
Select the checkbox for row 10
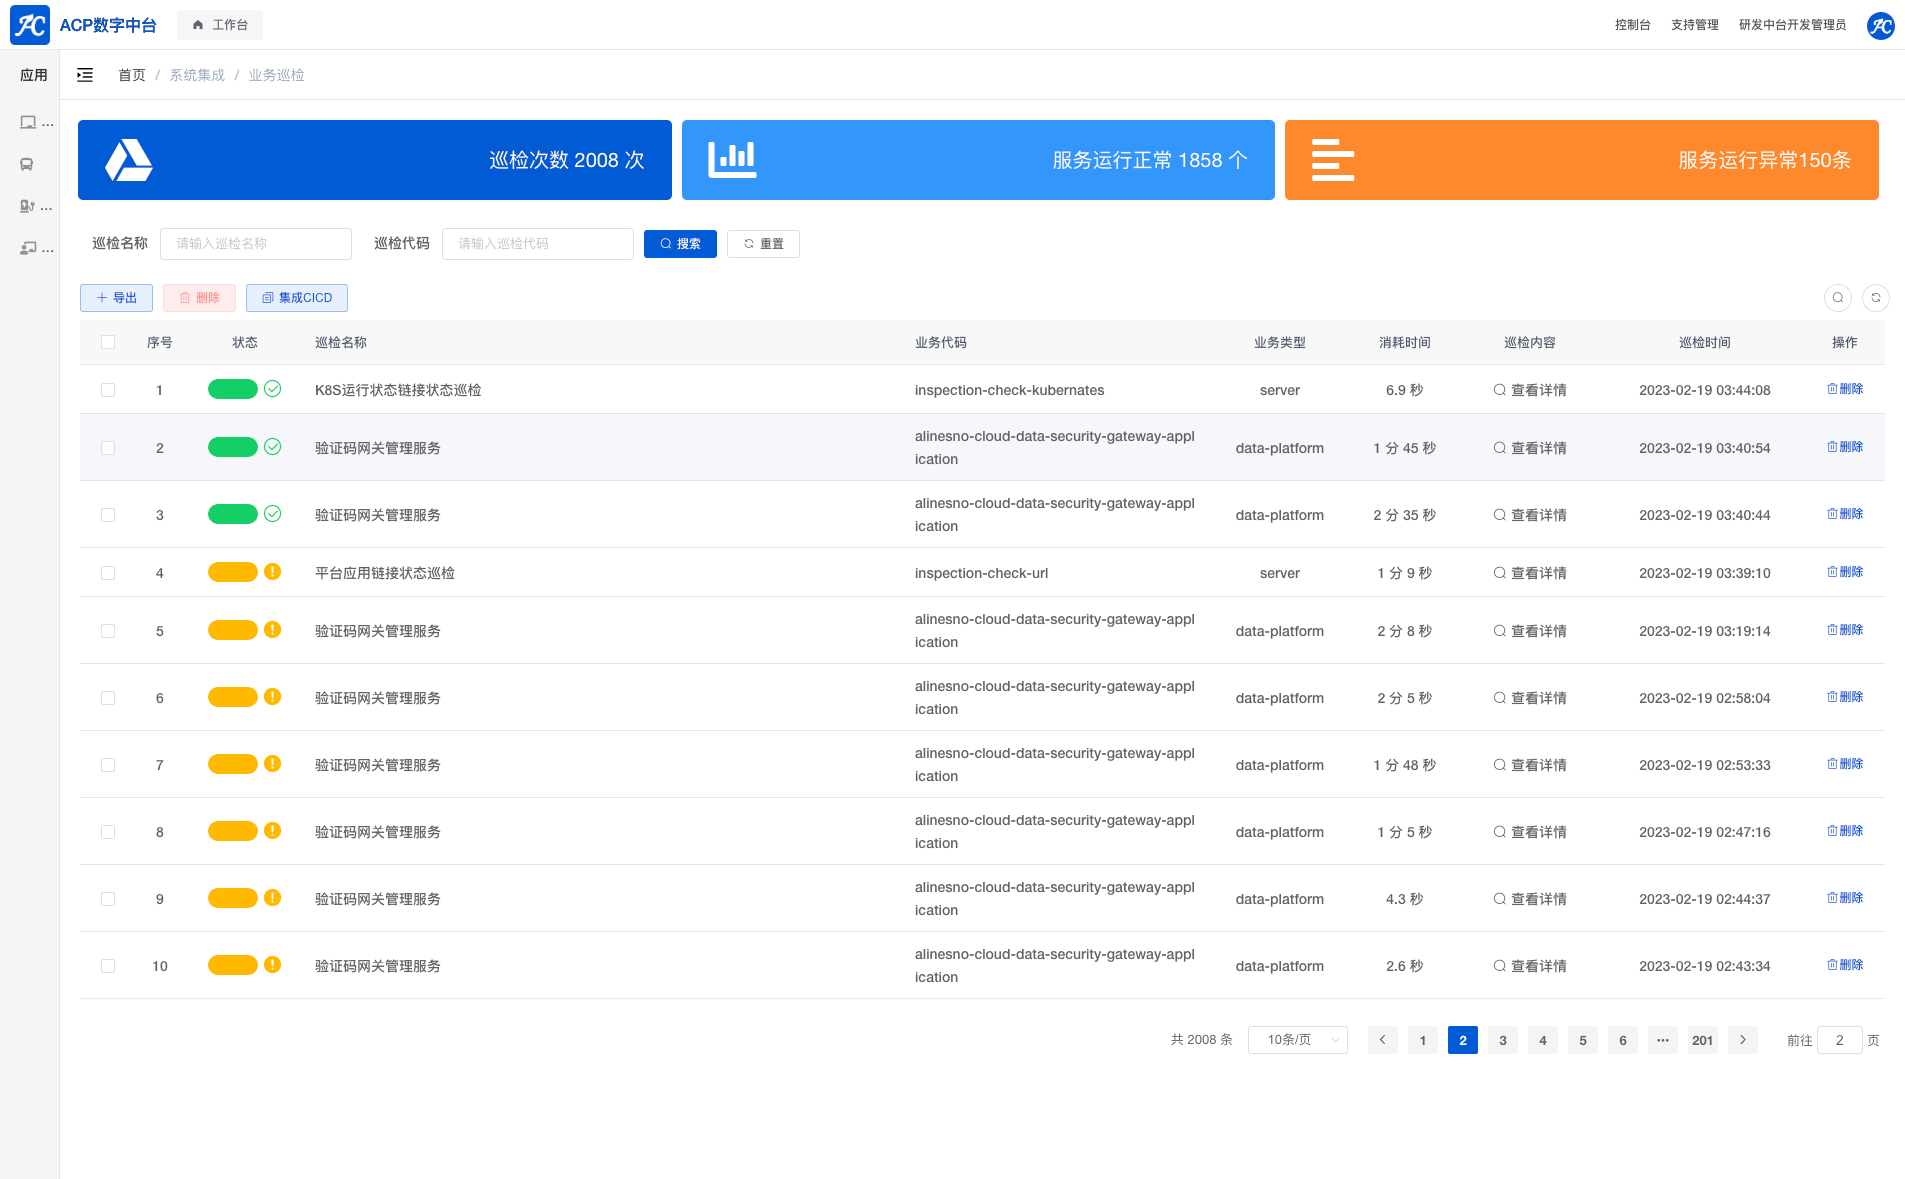point(108,966)
